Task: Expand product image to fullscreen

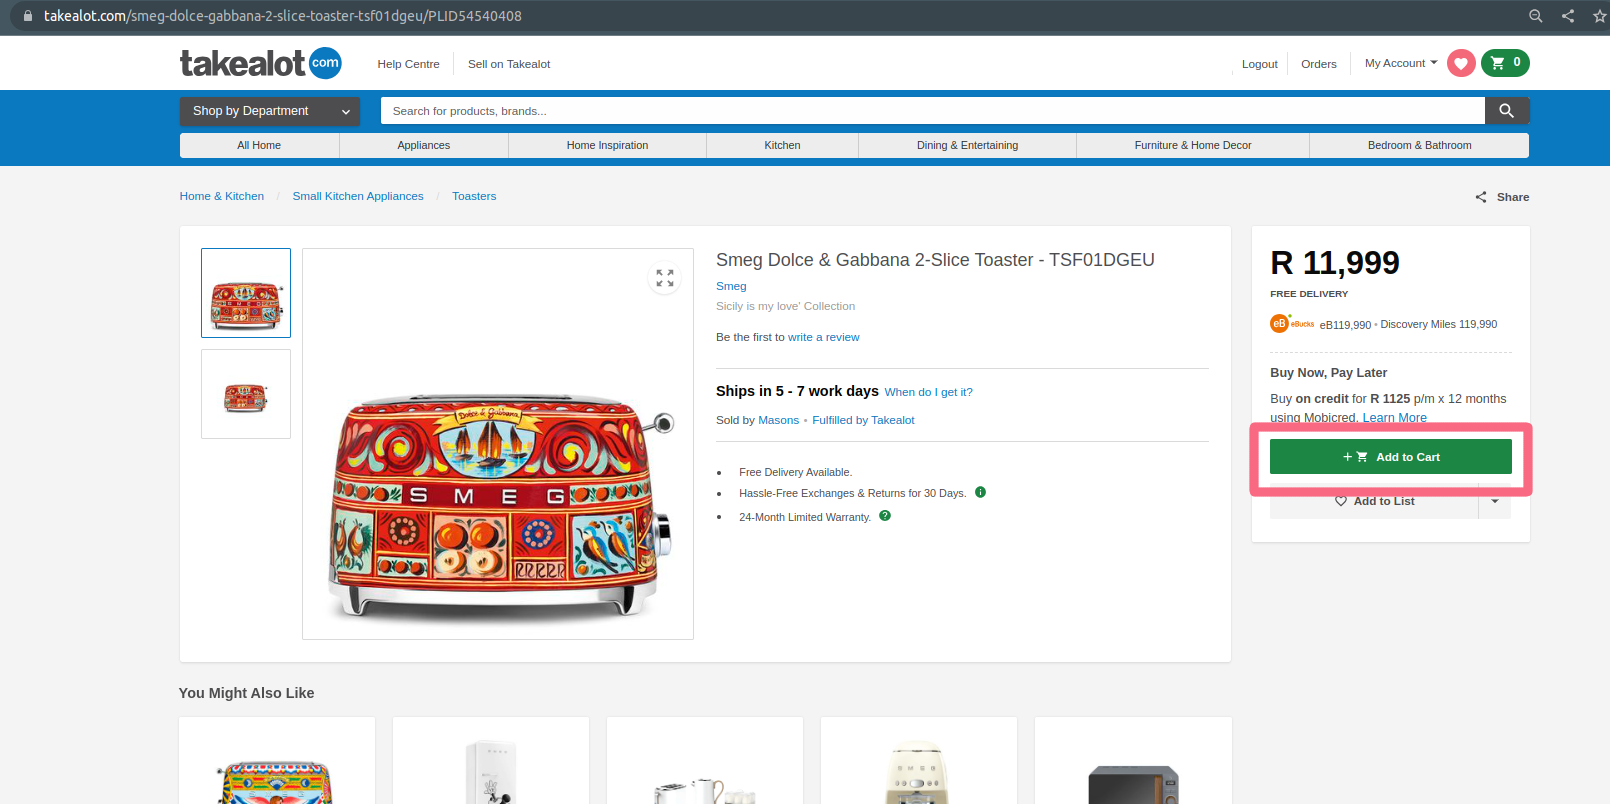Action: click(665, 278)
